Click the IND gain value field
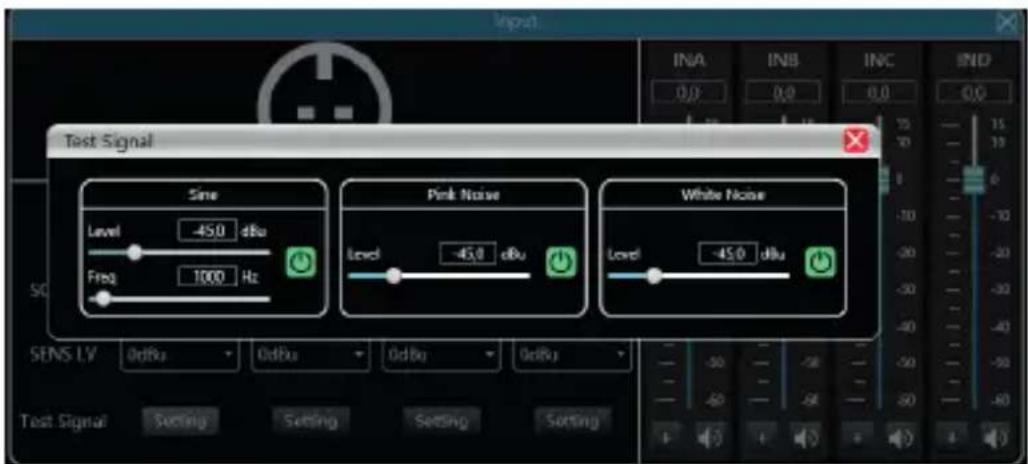This screenshot has height=464, width=1028. [974, 92]
